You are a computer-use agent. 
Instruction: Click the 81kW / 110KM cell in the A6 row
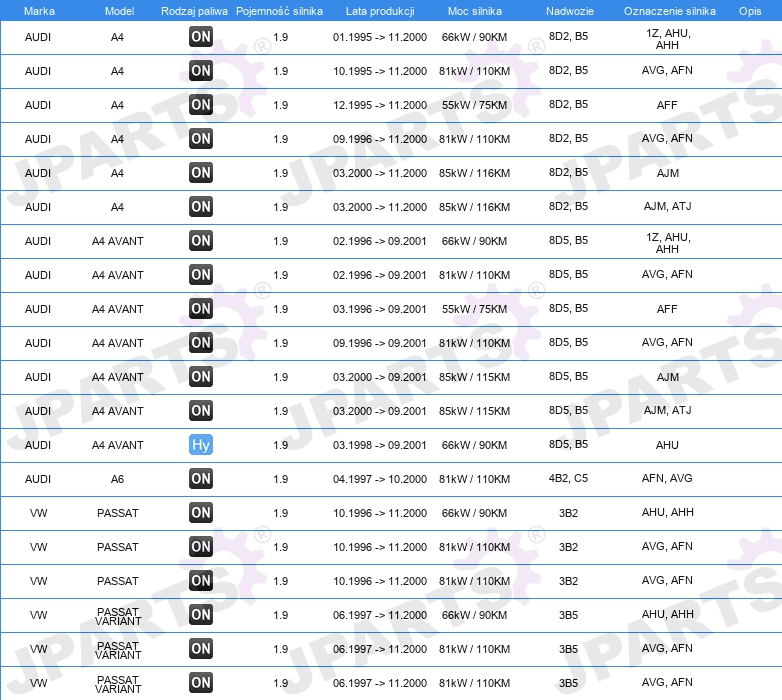click(474, 479)
